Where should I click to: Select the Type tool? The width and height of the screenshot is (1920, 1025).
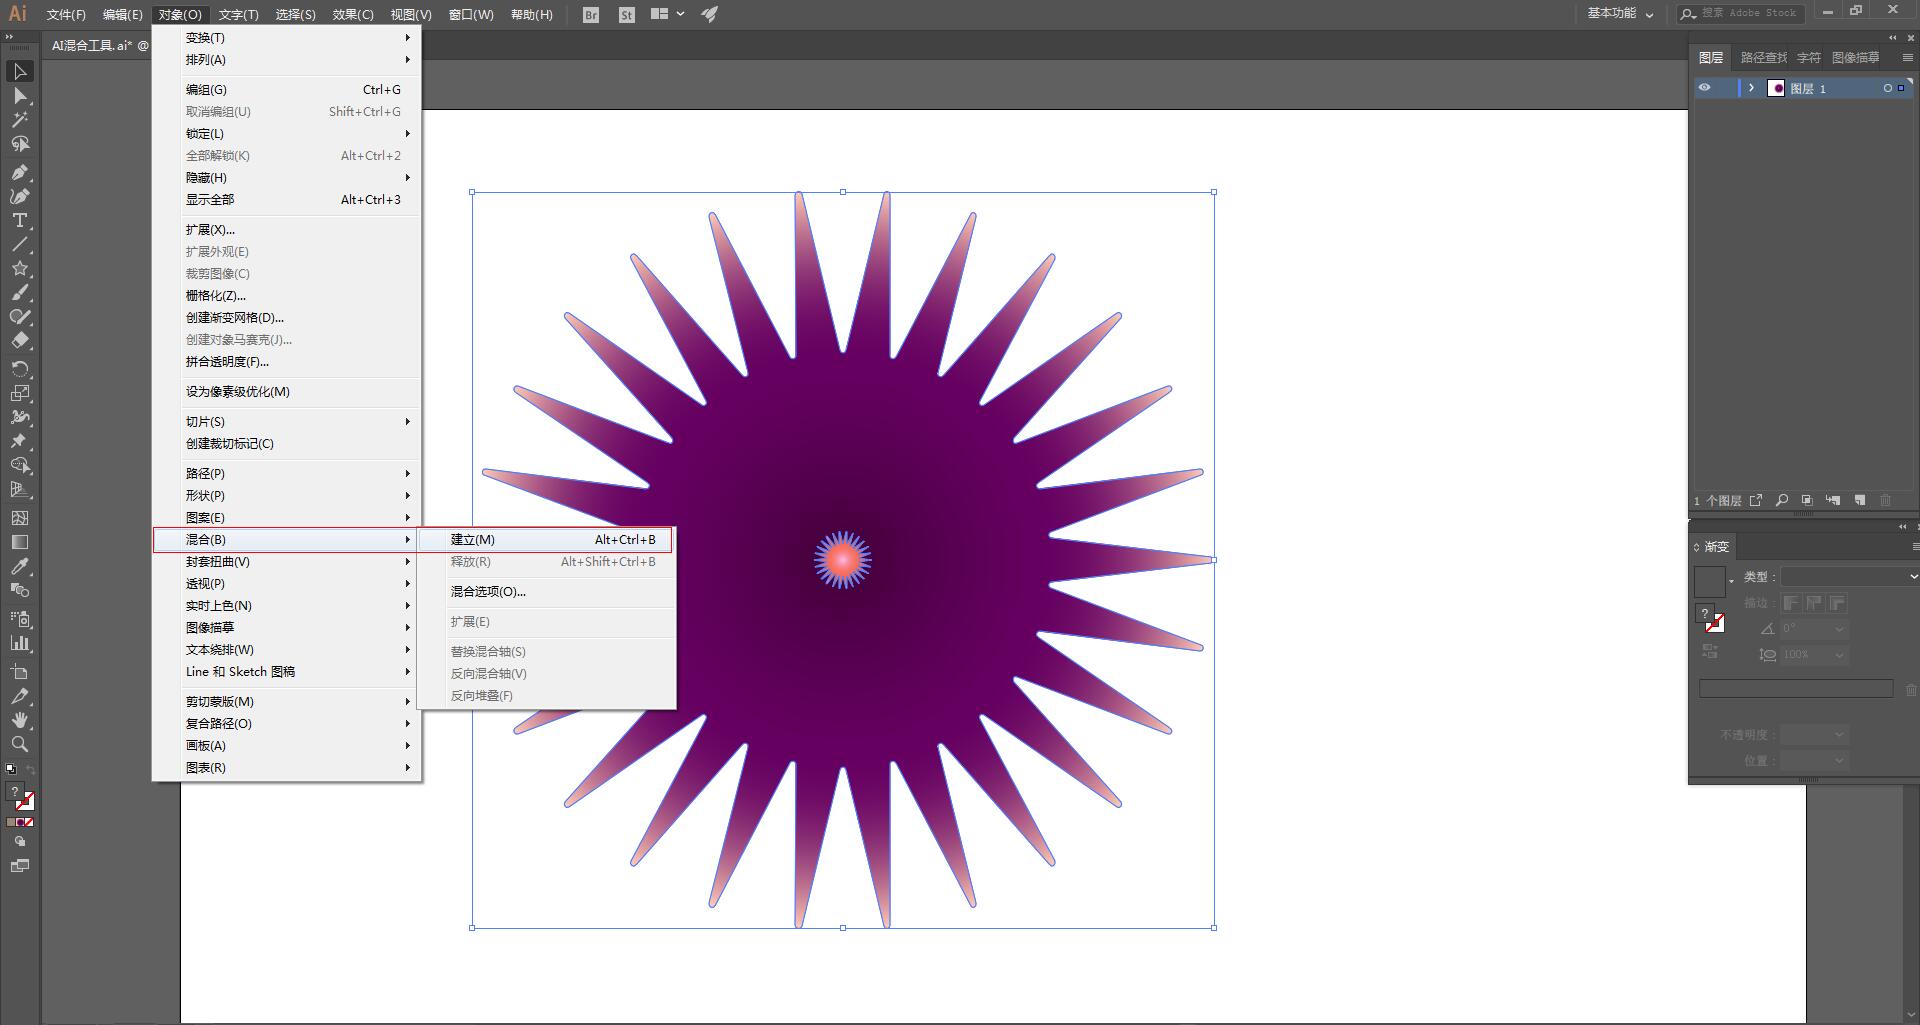[19, 220]
